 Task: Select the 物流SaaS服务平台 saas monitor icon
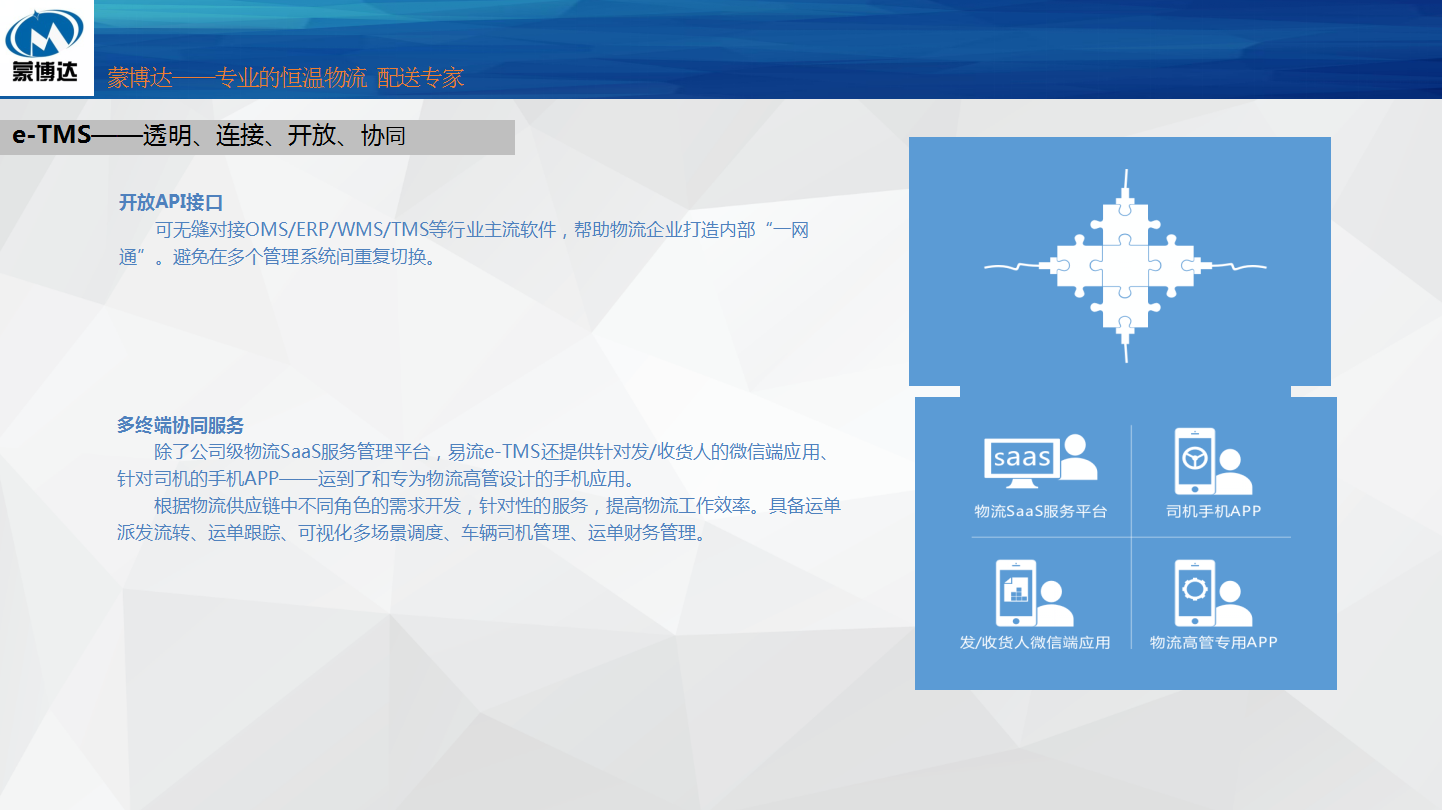1040,460
